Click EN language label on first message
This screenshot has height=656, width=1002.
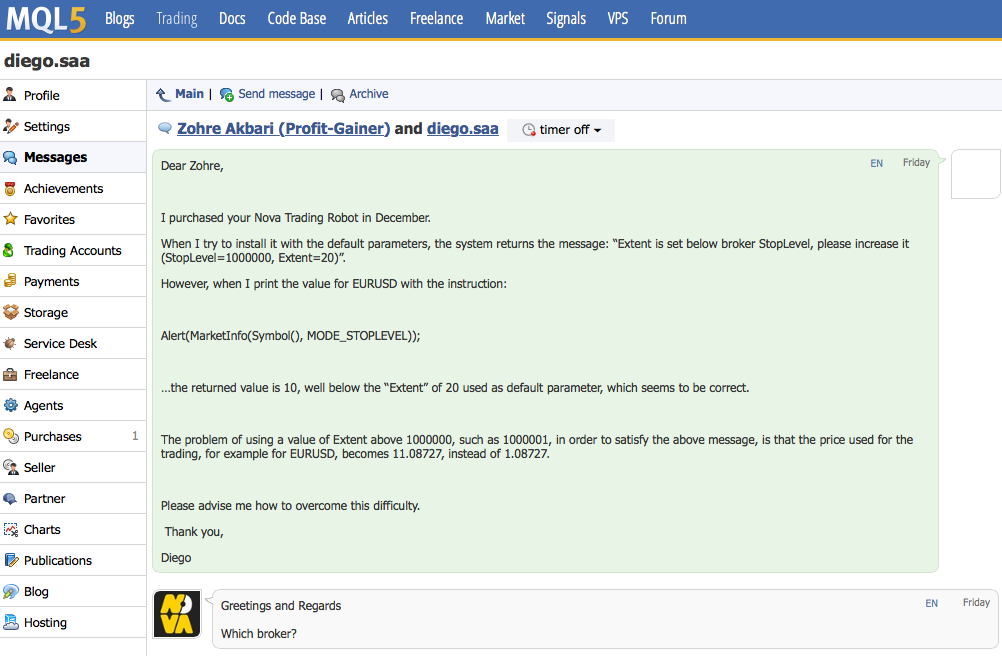tap(877, 164)
